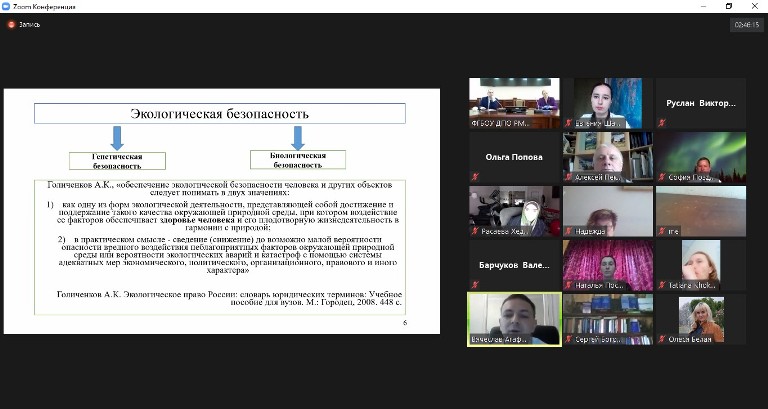Select София's northern lights video tile

700,154
